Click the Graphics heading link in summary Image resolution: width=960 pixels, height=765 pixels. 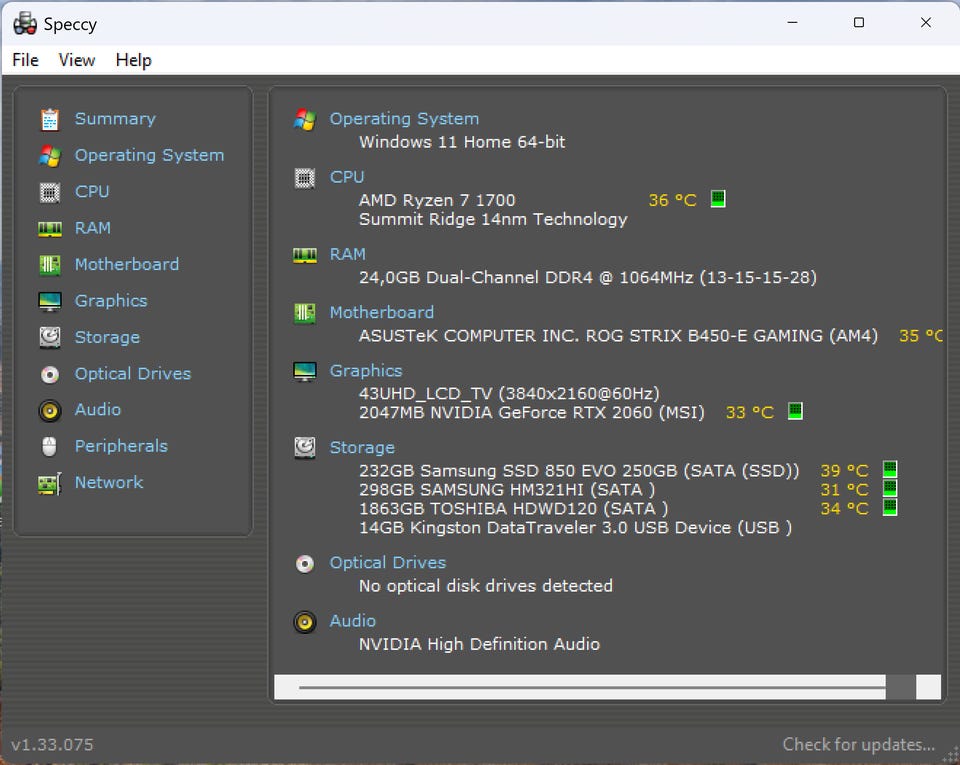(366, 371)
